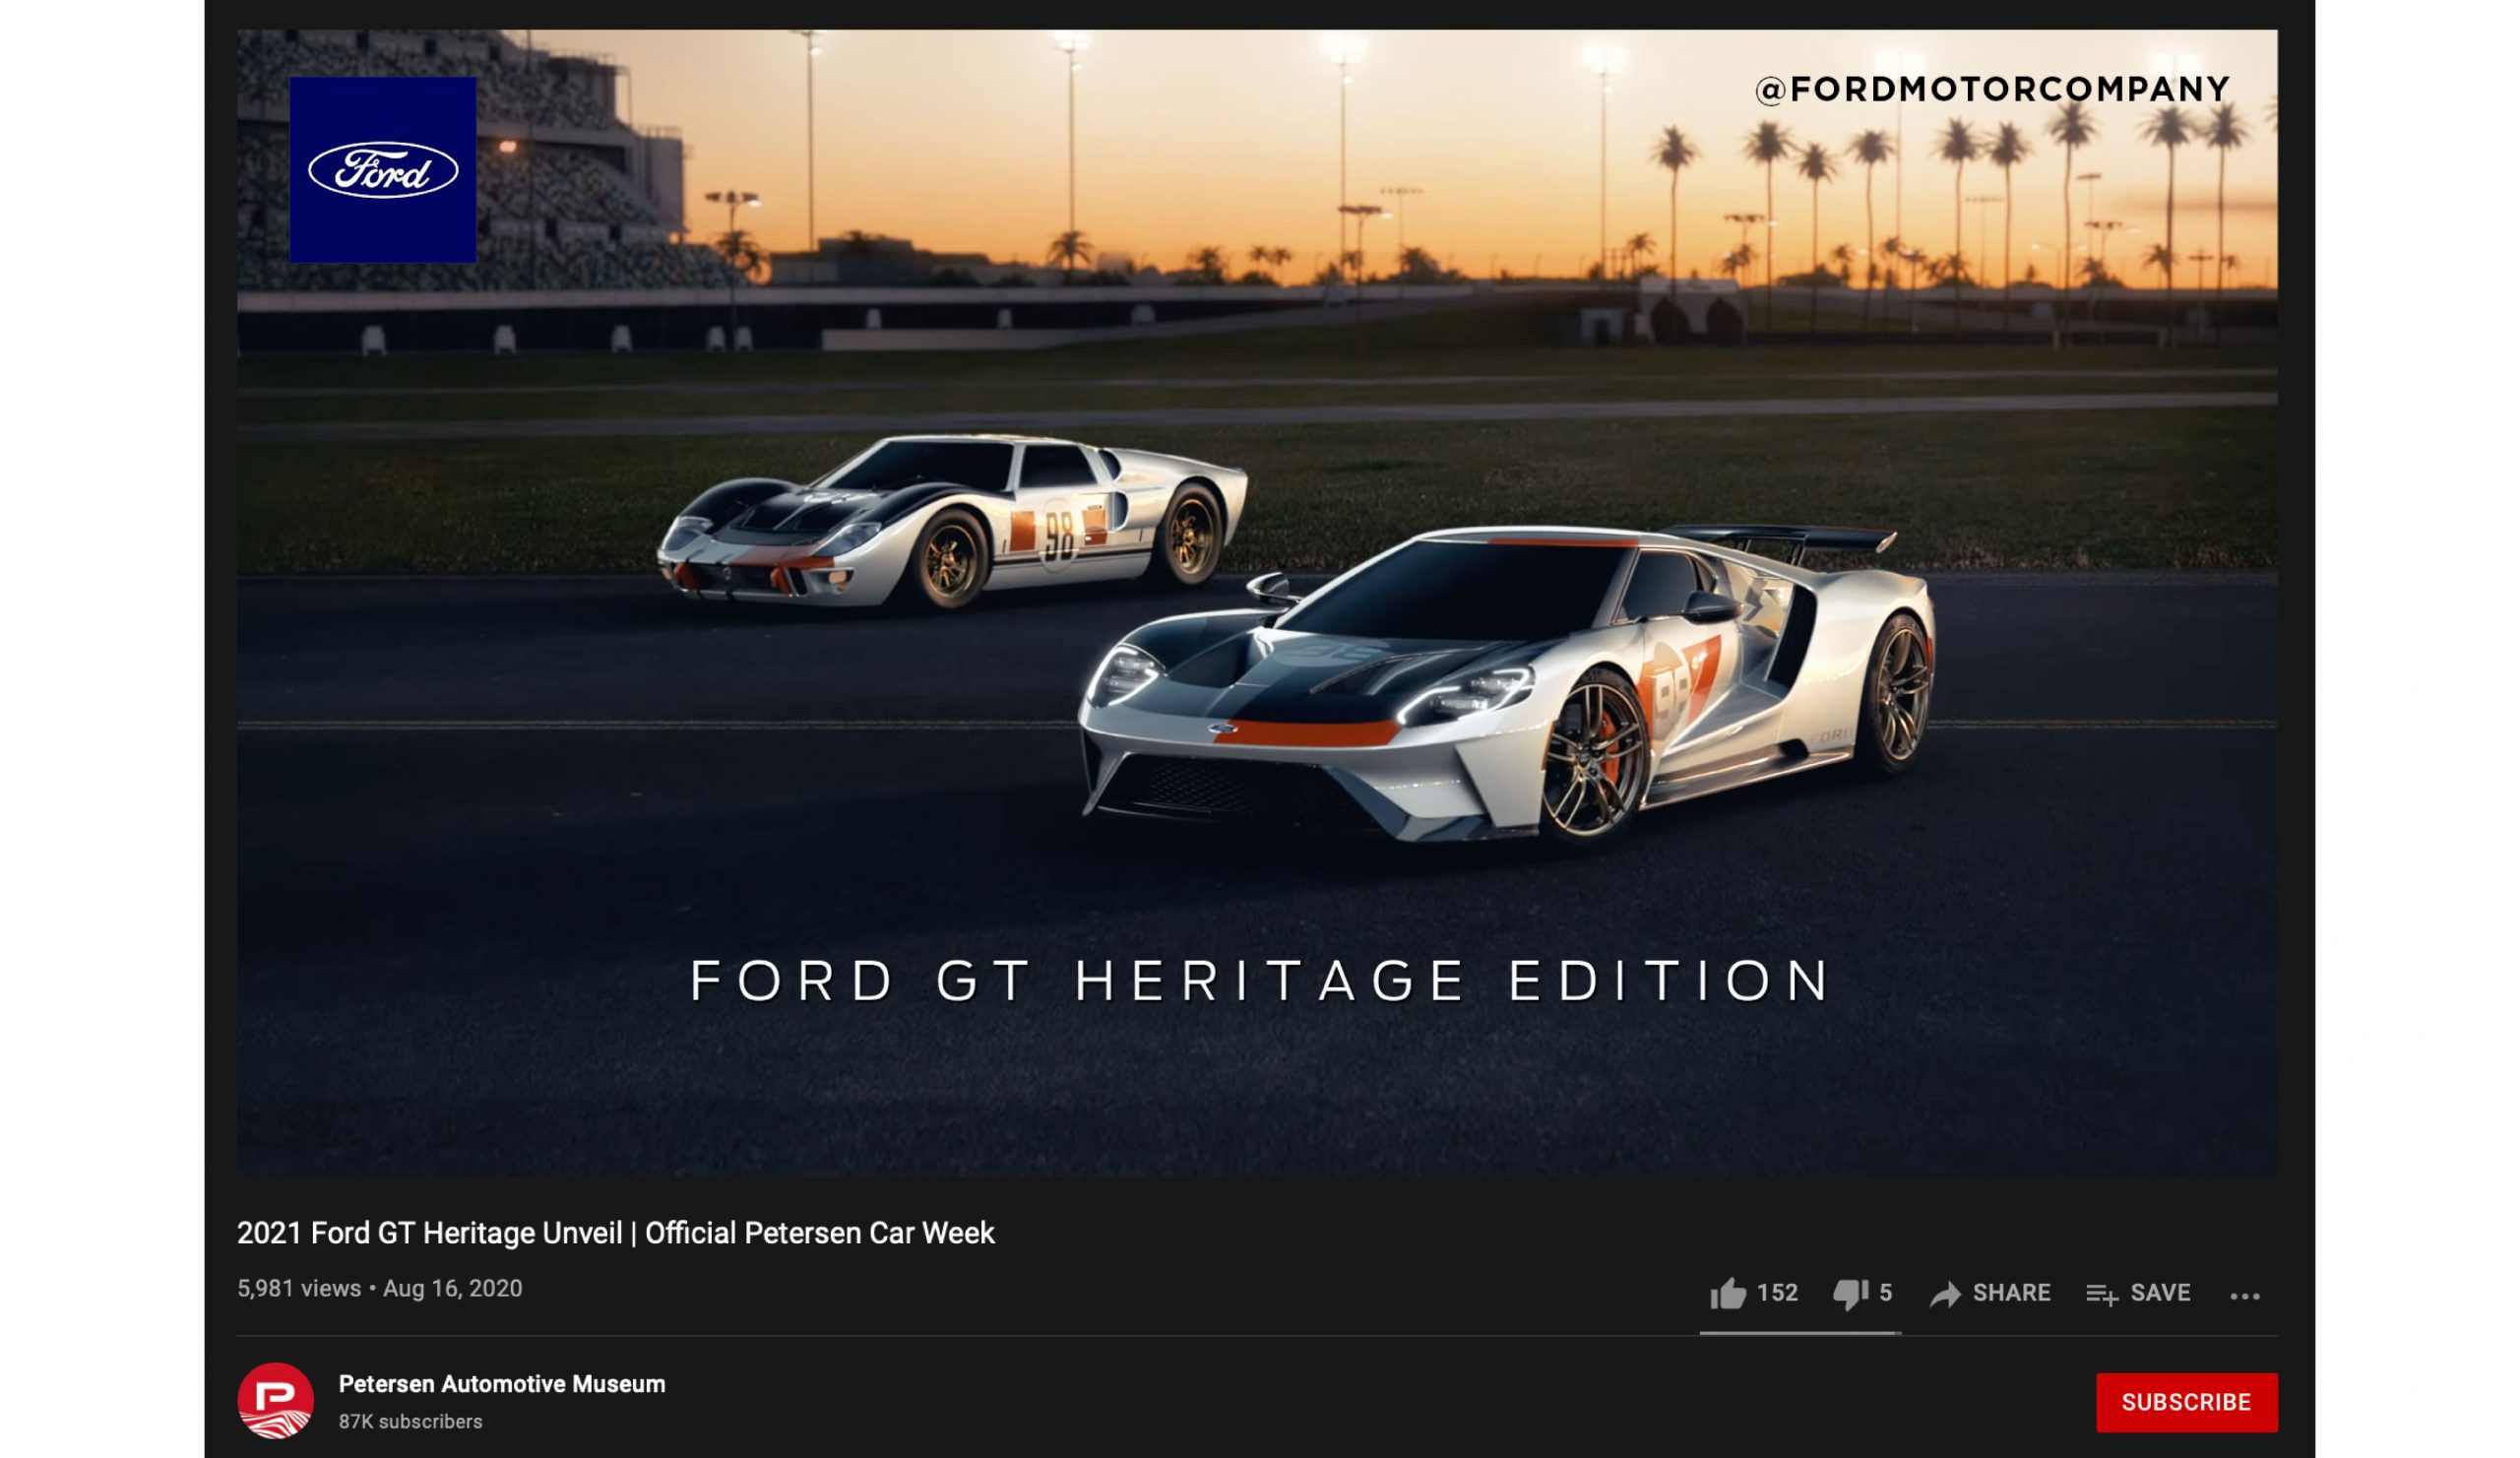Click the FORD GT HERITAGE EDITION caption text
This screenshot has width=2520, height=1458.
point(1260,980)
